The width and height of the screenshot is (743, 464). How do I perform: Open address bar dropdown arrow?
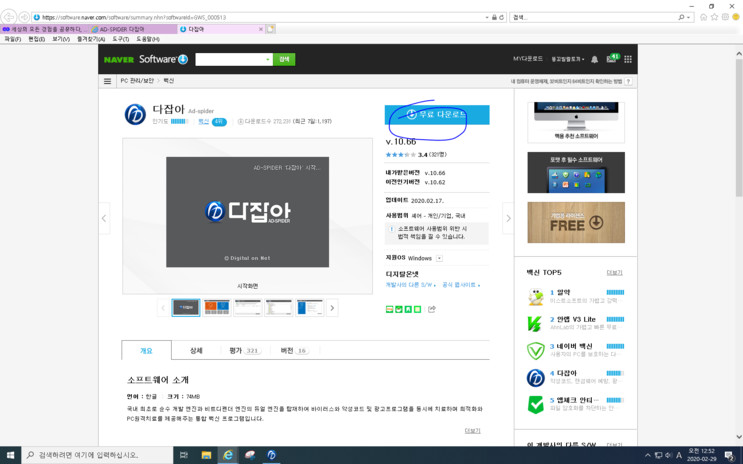tap(487, 17)
